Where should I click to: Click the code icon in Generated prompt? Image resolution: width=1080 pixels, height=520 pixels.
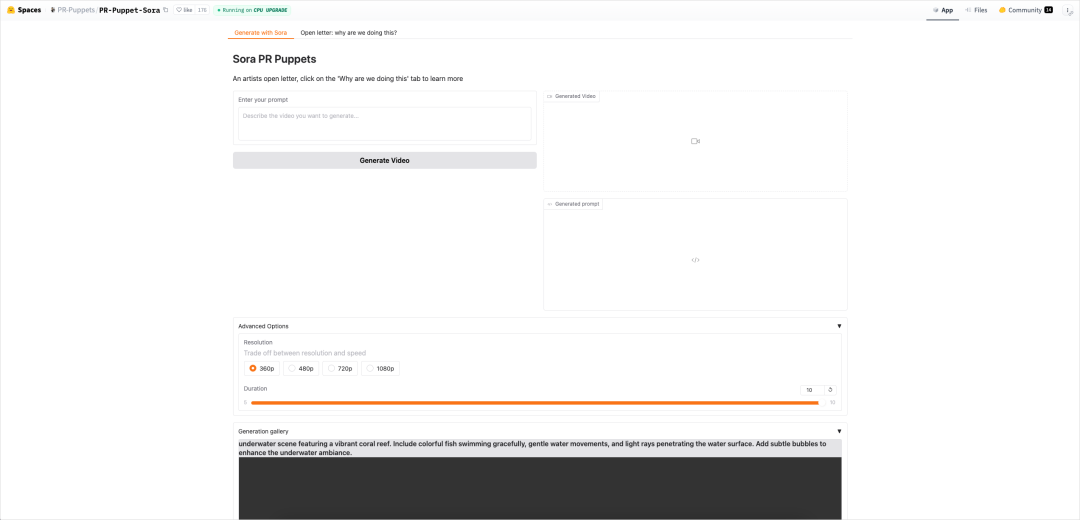tap(695, 260)
